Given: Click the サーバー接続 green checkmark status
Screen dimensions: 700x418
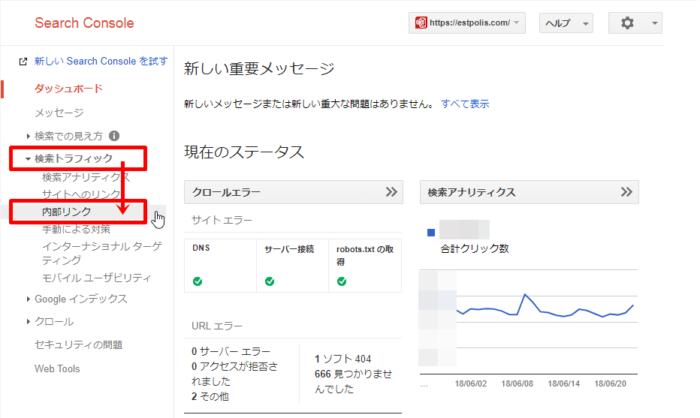Looking at the screenshot, I should click(269, 281).
